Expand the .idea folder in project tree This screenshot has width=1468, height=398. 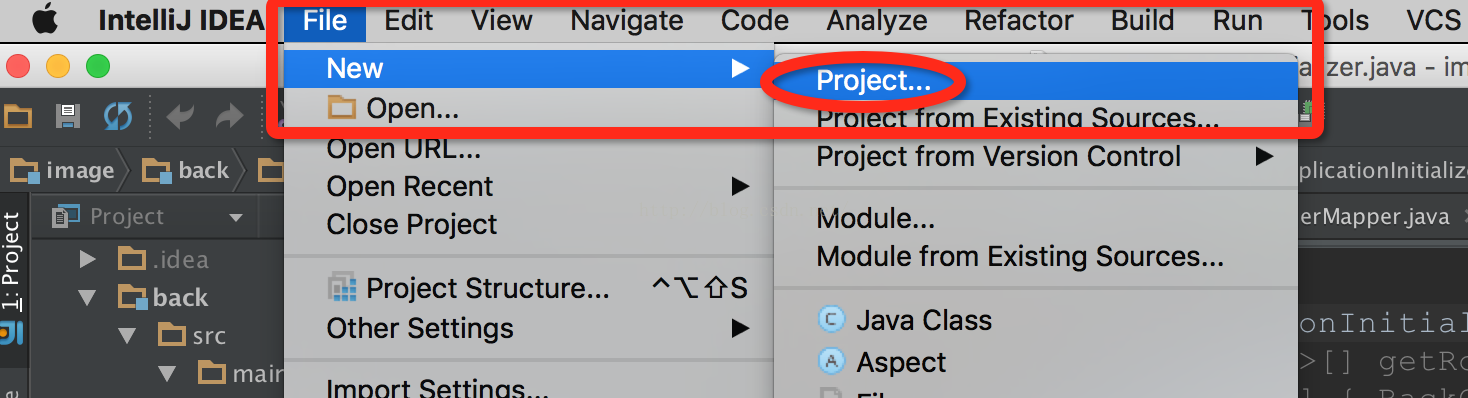87,260
